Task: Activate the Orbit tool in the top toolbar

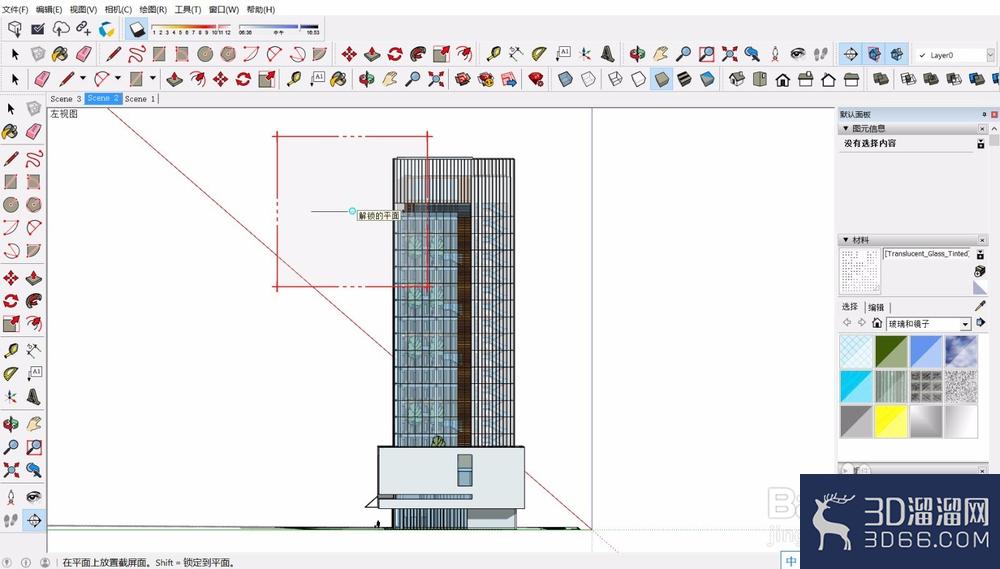Action: coord(637,54)
